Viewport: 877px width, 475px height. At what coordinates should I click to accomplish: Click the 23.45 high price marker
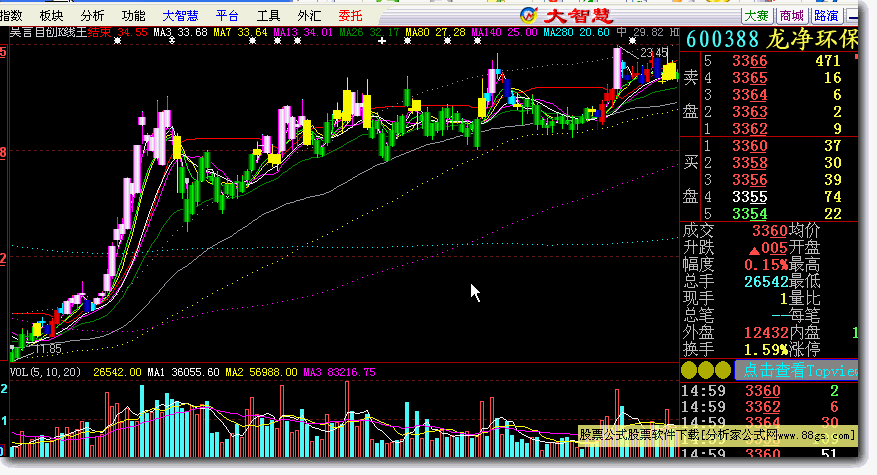(654, 53)
